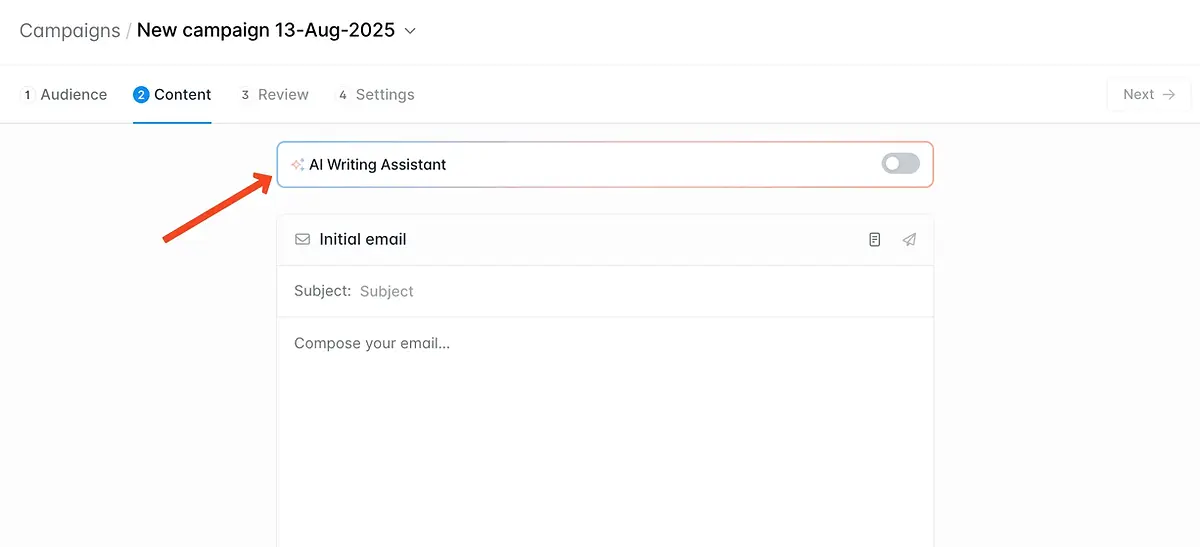Switch to the Audience tab

[73, 95]
